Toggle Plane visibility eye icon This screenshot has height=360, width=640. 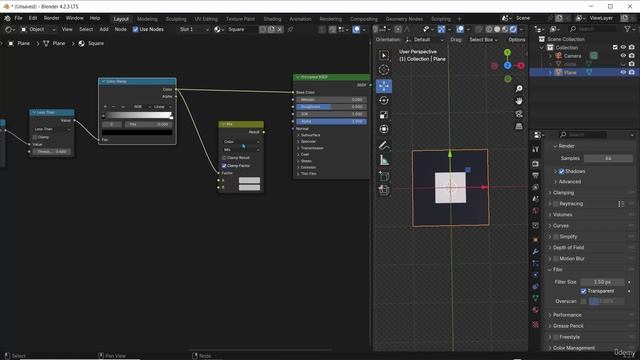coord(623,72)
